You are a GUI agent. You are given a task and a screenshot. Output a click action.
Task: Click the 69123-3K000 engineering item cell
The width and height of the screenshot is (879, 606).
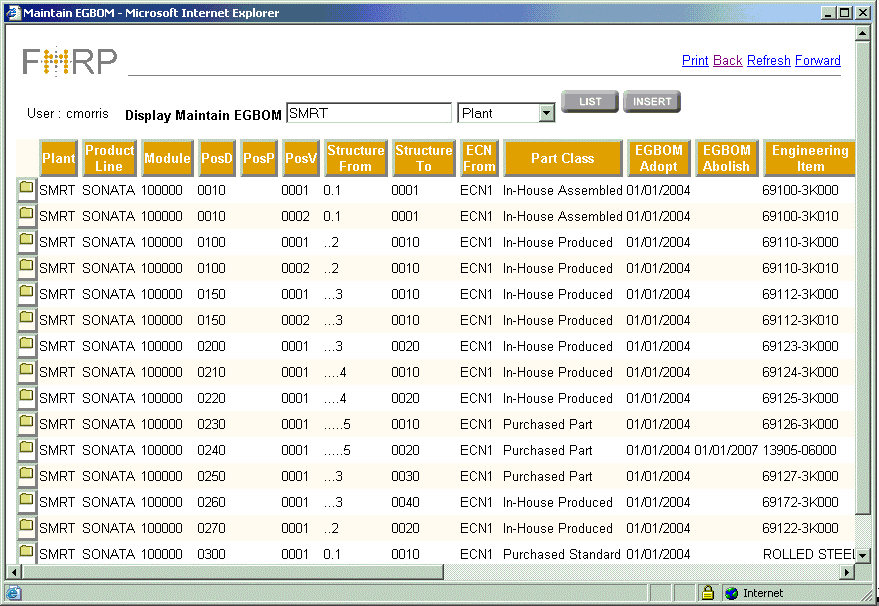pyautogui.click(x=800, y=346)
